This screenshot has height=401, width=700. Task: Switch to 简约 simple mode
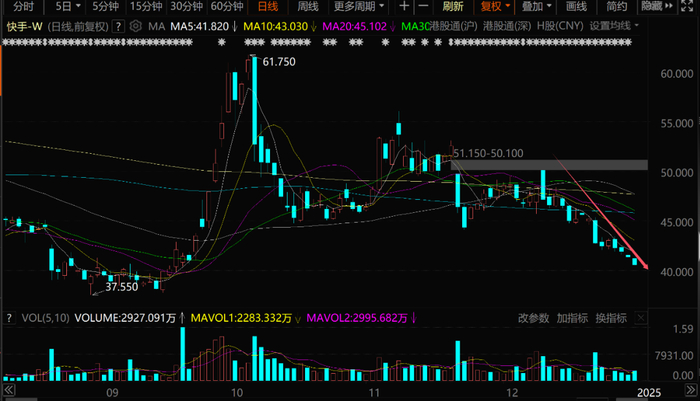coord(617,6)
